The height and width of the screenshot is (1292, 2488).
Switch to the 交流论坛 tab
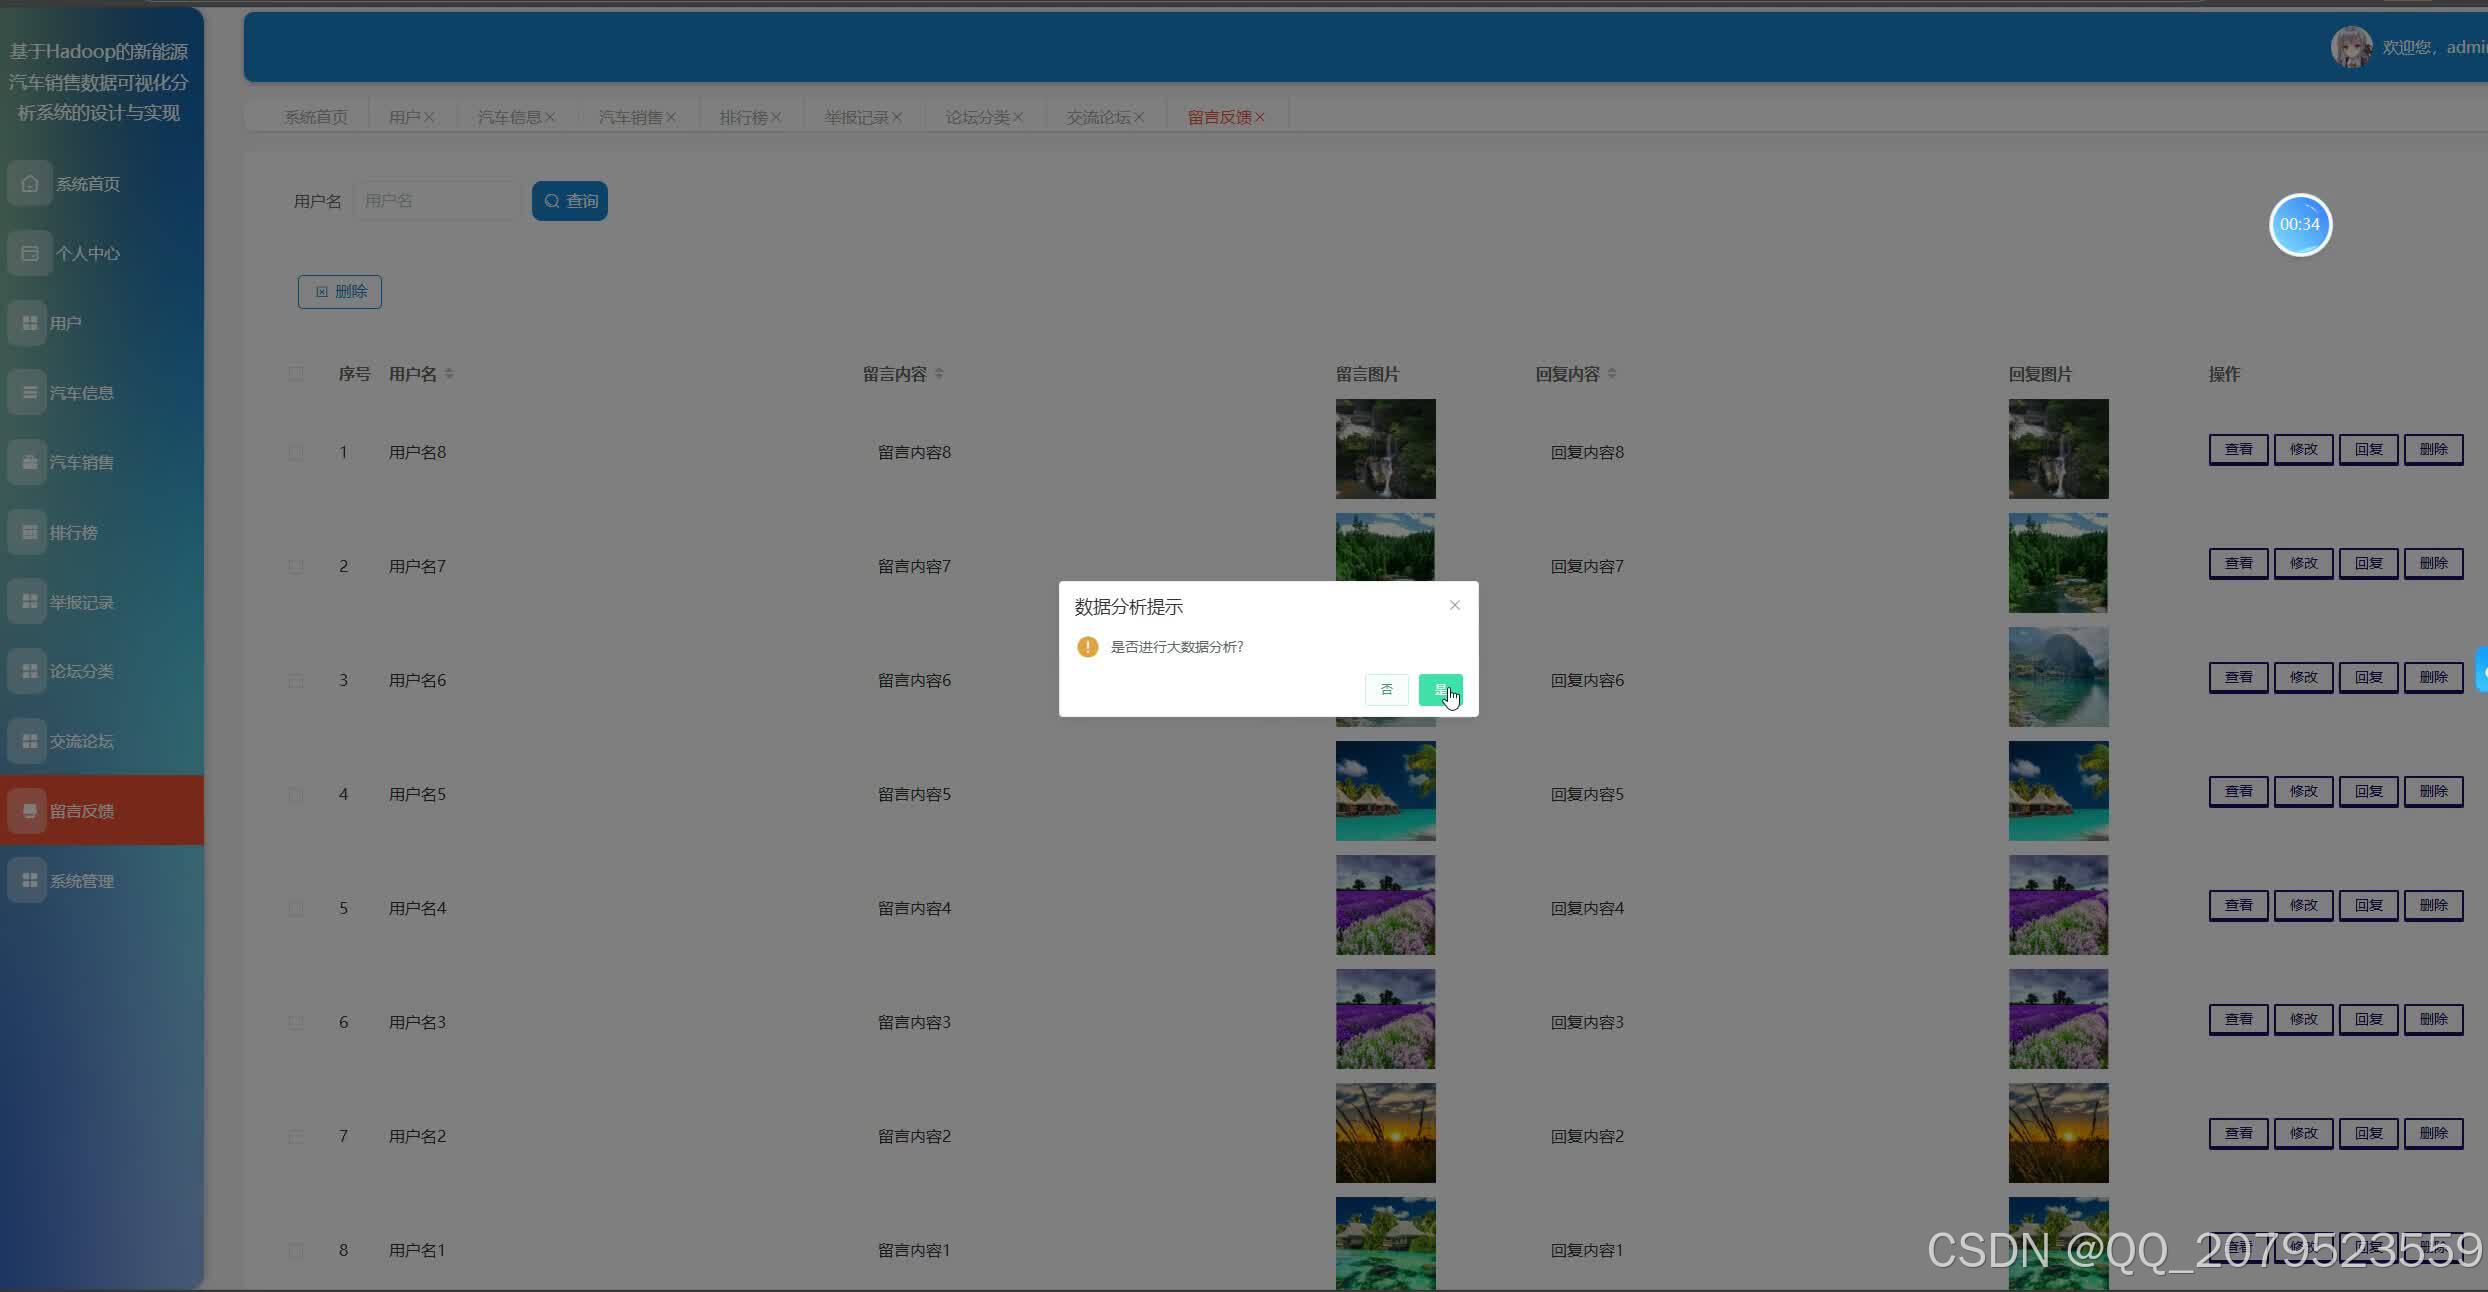tap(1097, 118)
